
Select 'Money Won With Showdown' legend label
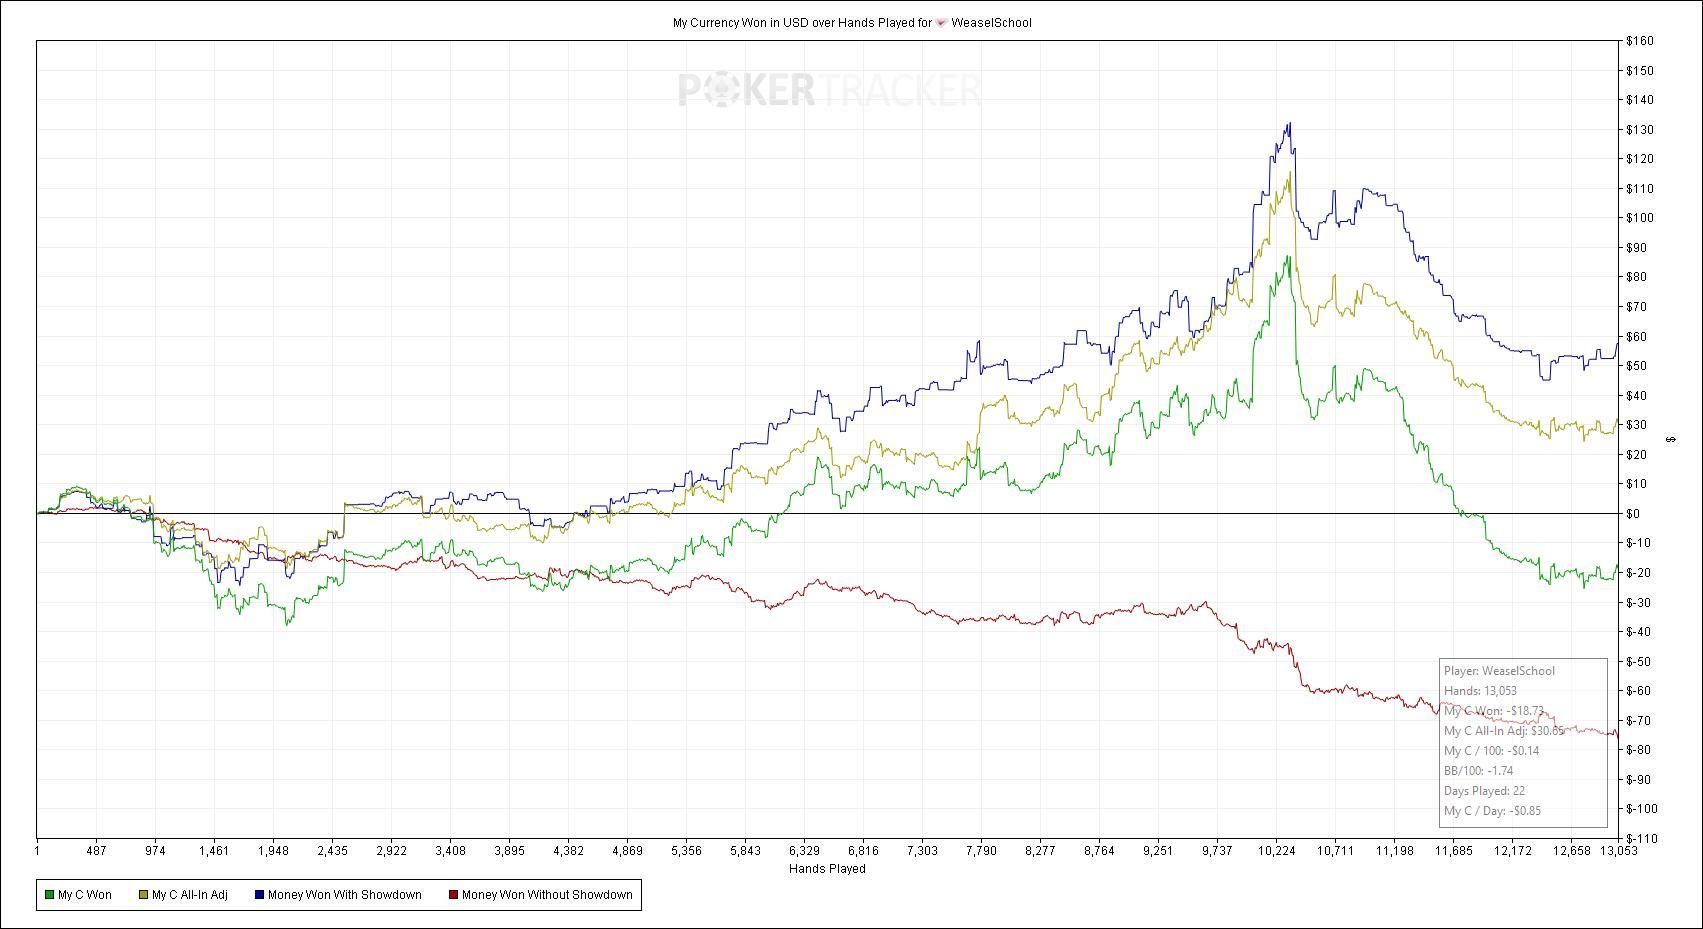pyautogui.click(x=345, y=895)
